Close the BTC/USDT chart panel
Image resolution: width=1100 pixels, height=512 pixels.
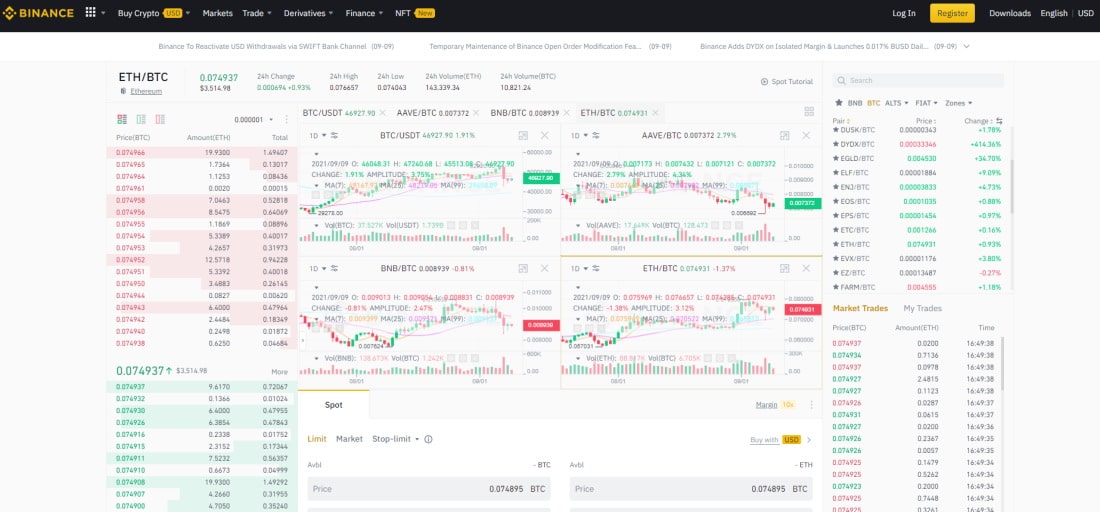pos(544,135)
